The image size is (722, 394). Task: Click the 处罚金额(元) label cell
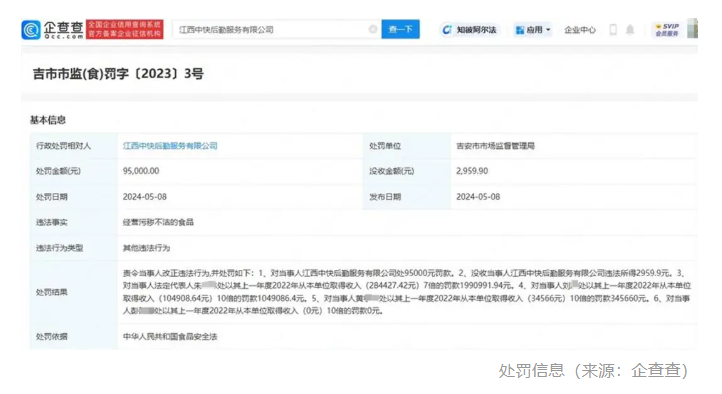click(x=74, y=171)
